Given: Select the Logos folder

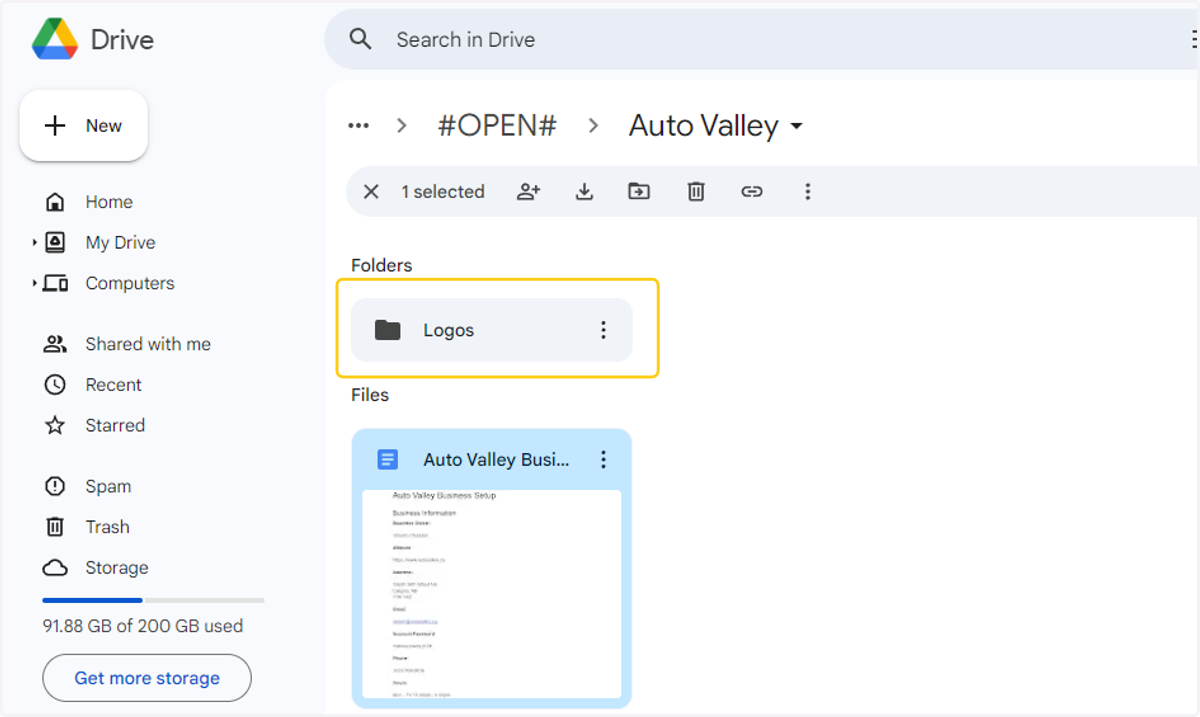Looking at the screenshot, I should tap(492, 330).
